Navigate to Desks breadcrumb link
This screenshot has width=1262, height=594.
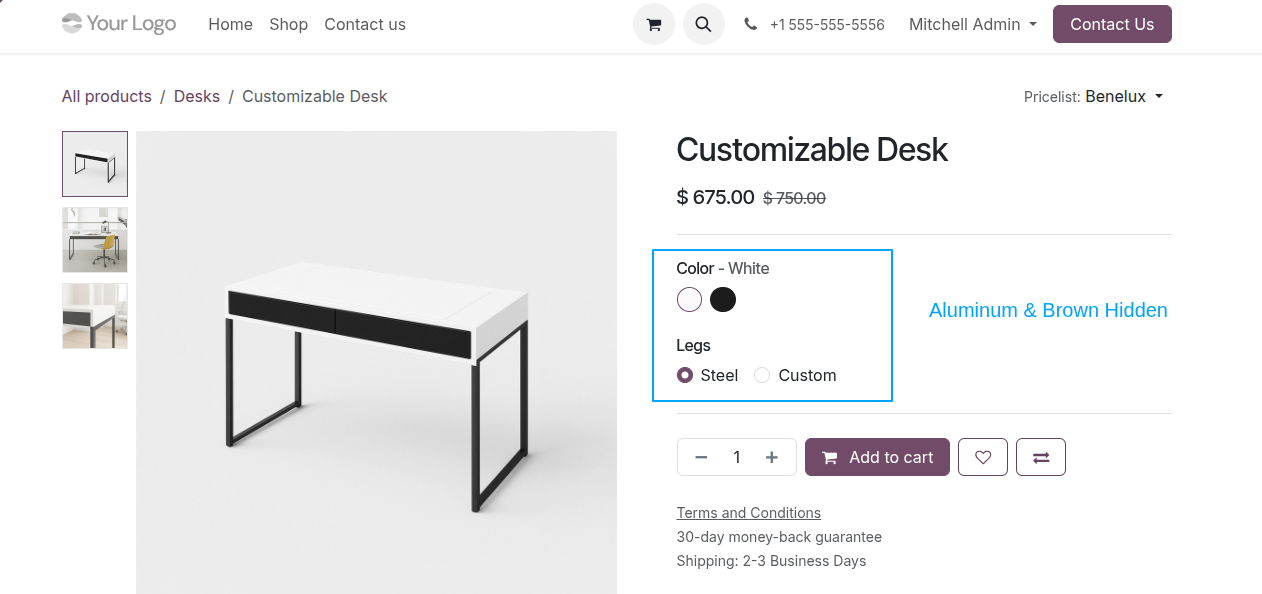click(197, 96)
